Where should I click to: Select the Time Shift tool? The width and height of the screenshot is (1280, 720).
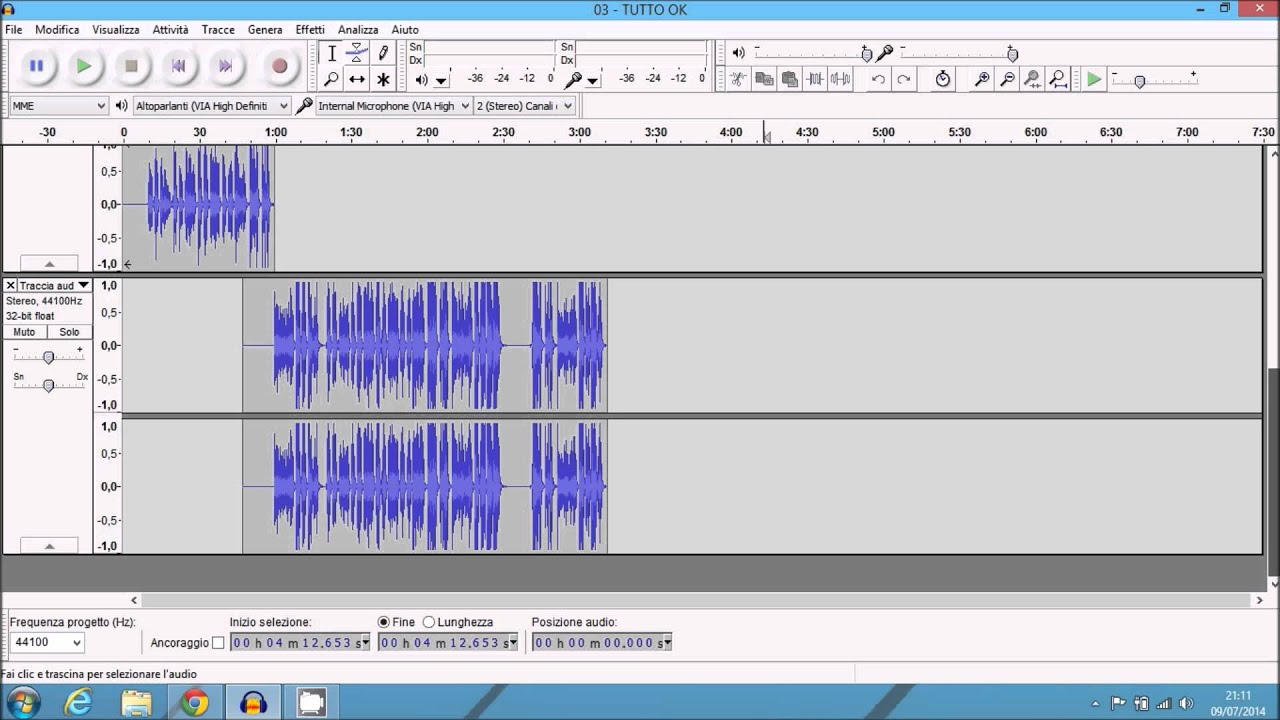click(357, 79)
